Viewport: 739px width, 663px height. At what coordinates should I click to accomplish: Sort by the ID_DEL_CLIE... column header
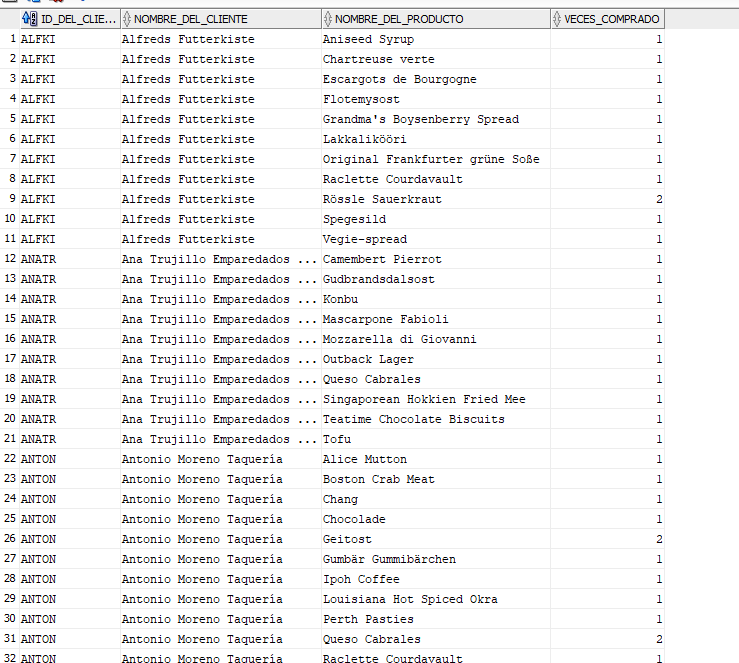click(70, 19)
